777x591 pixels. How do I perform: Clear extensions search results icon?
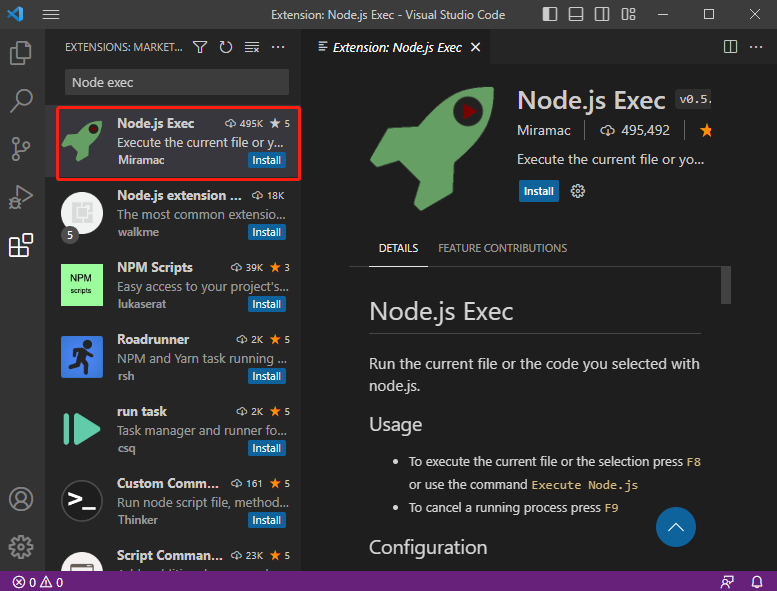(252, 47)
